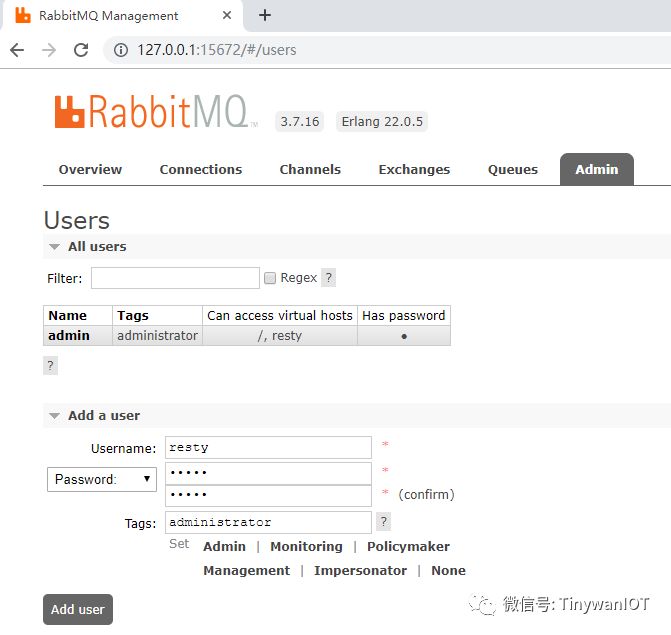Open the admin user in table
671x635 pixels.
[69, 335]
